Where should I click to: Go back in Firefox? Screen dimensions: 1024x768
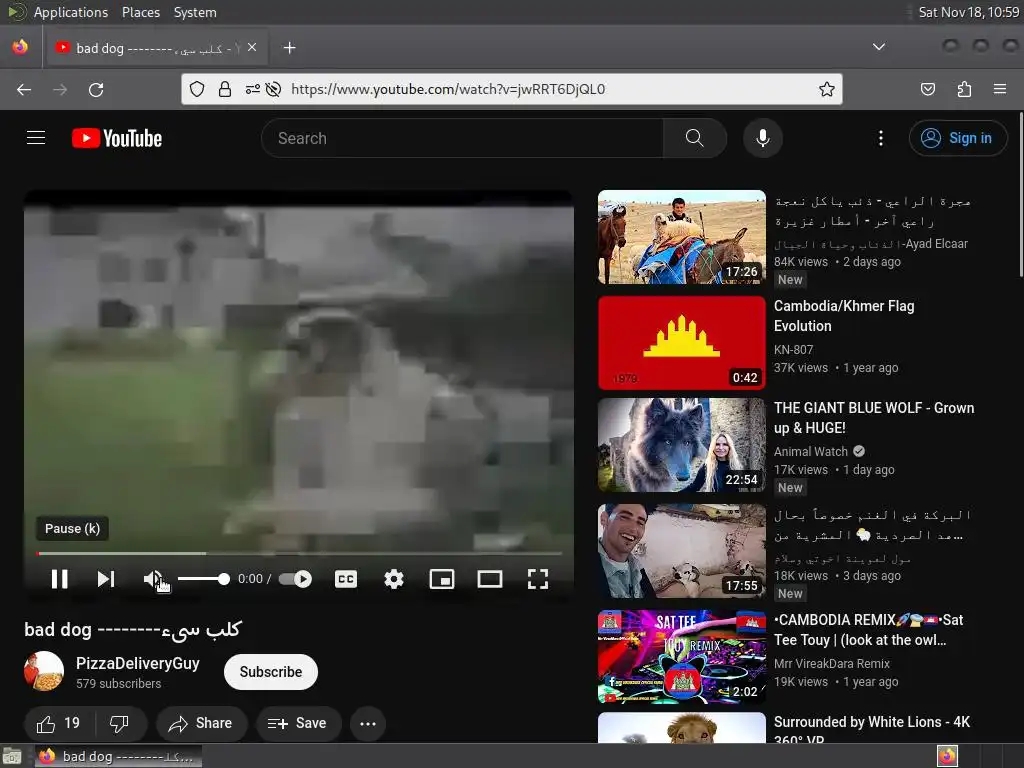tap(24, 89)
